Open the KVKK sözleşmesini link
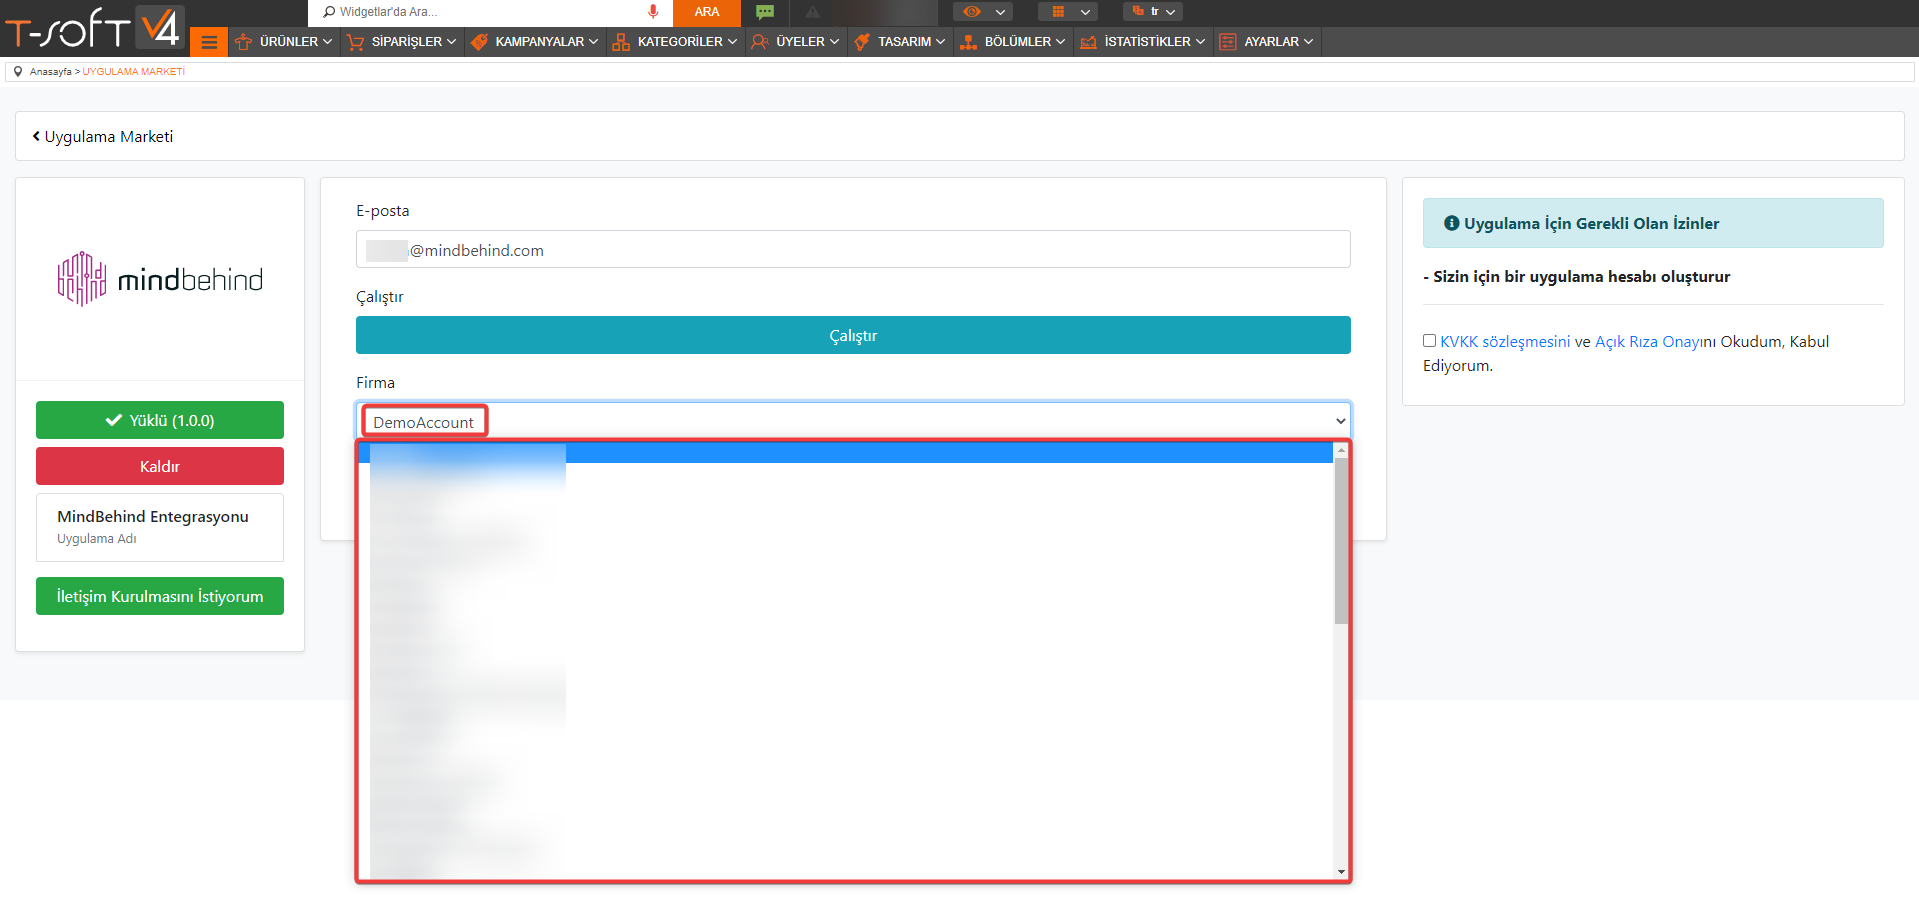Image resolution: width=1919 pixels, height=909 pixels. [x=1505, y=341]
